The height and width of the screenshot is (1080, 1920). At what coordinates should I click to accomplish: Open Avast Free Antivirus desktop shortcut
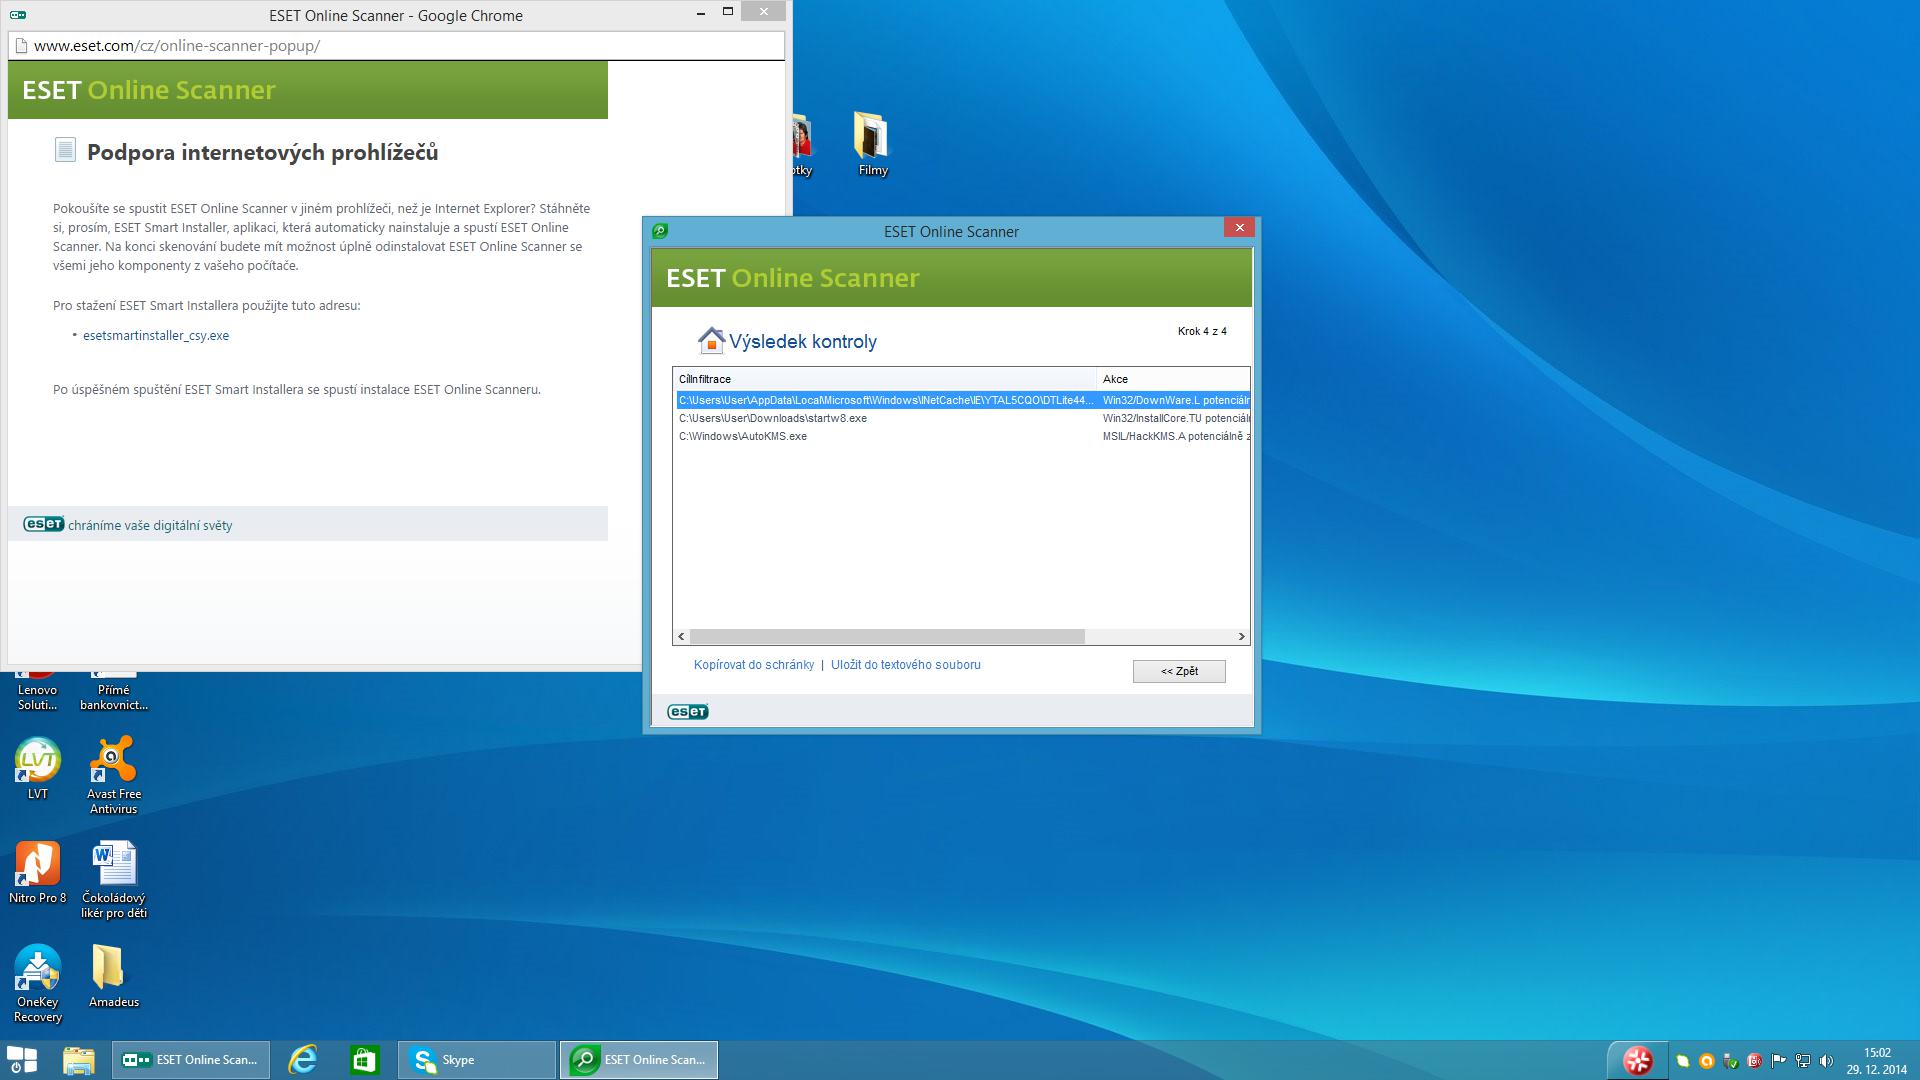pyautogui.click(x=113, y=762)
